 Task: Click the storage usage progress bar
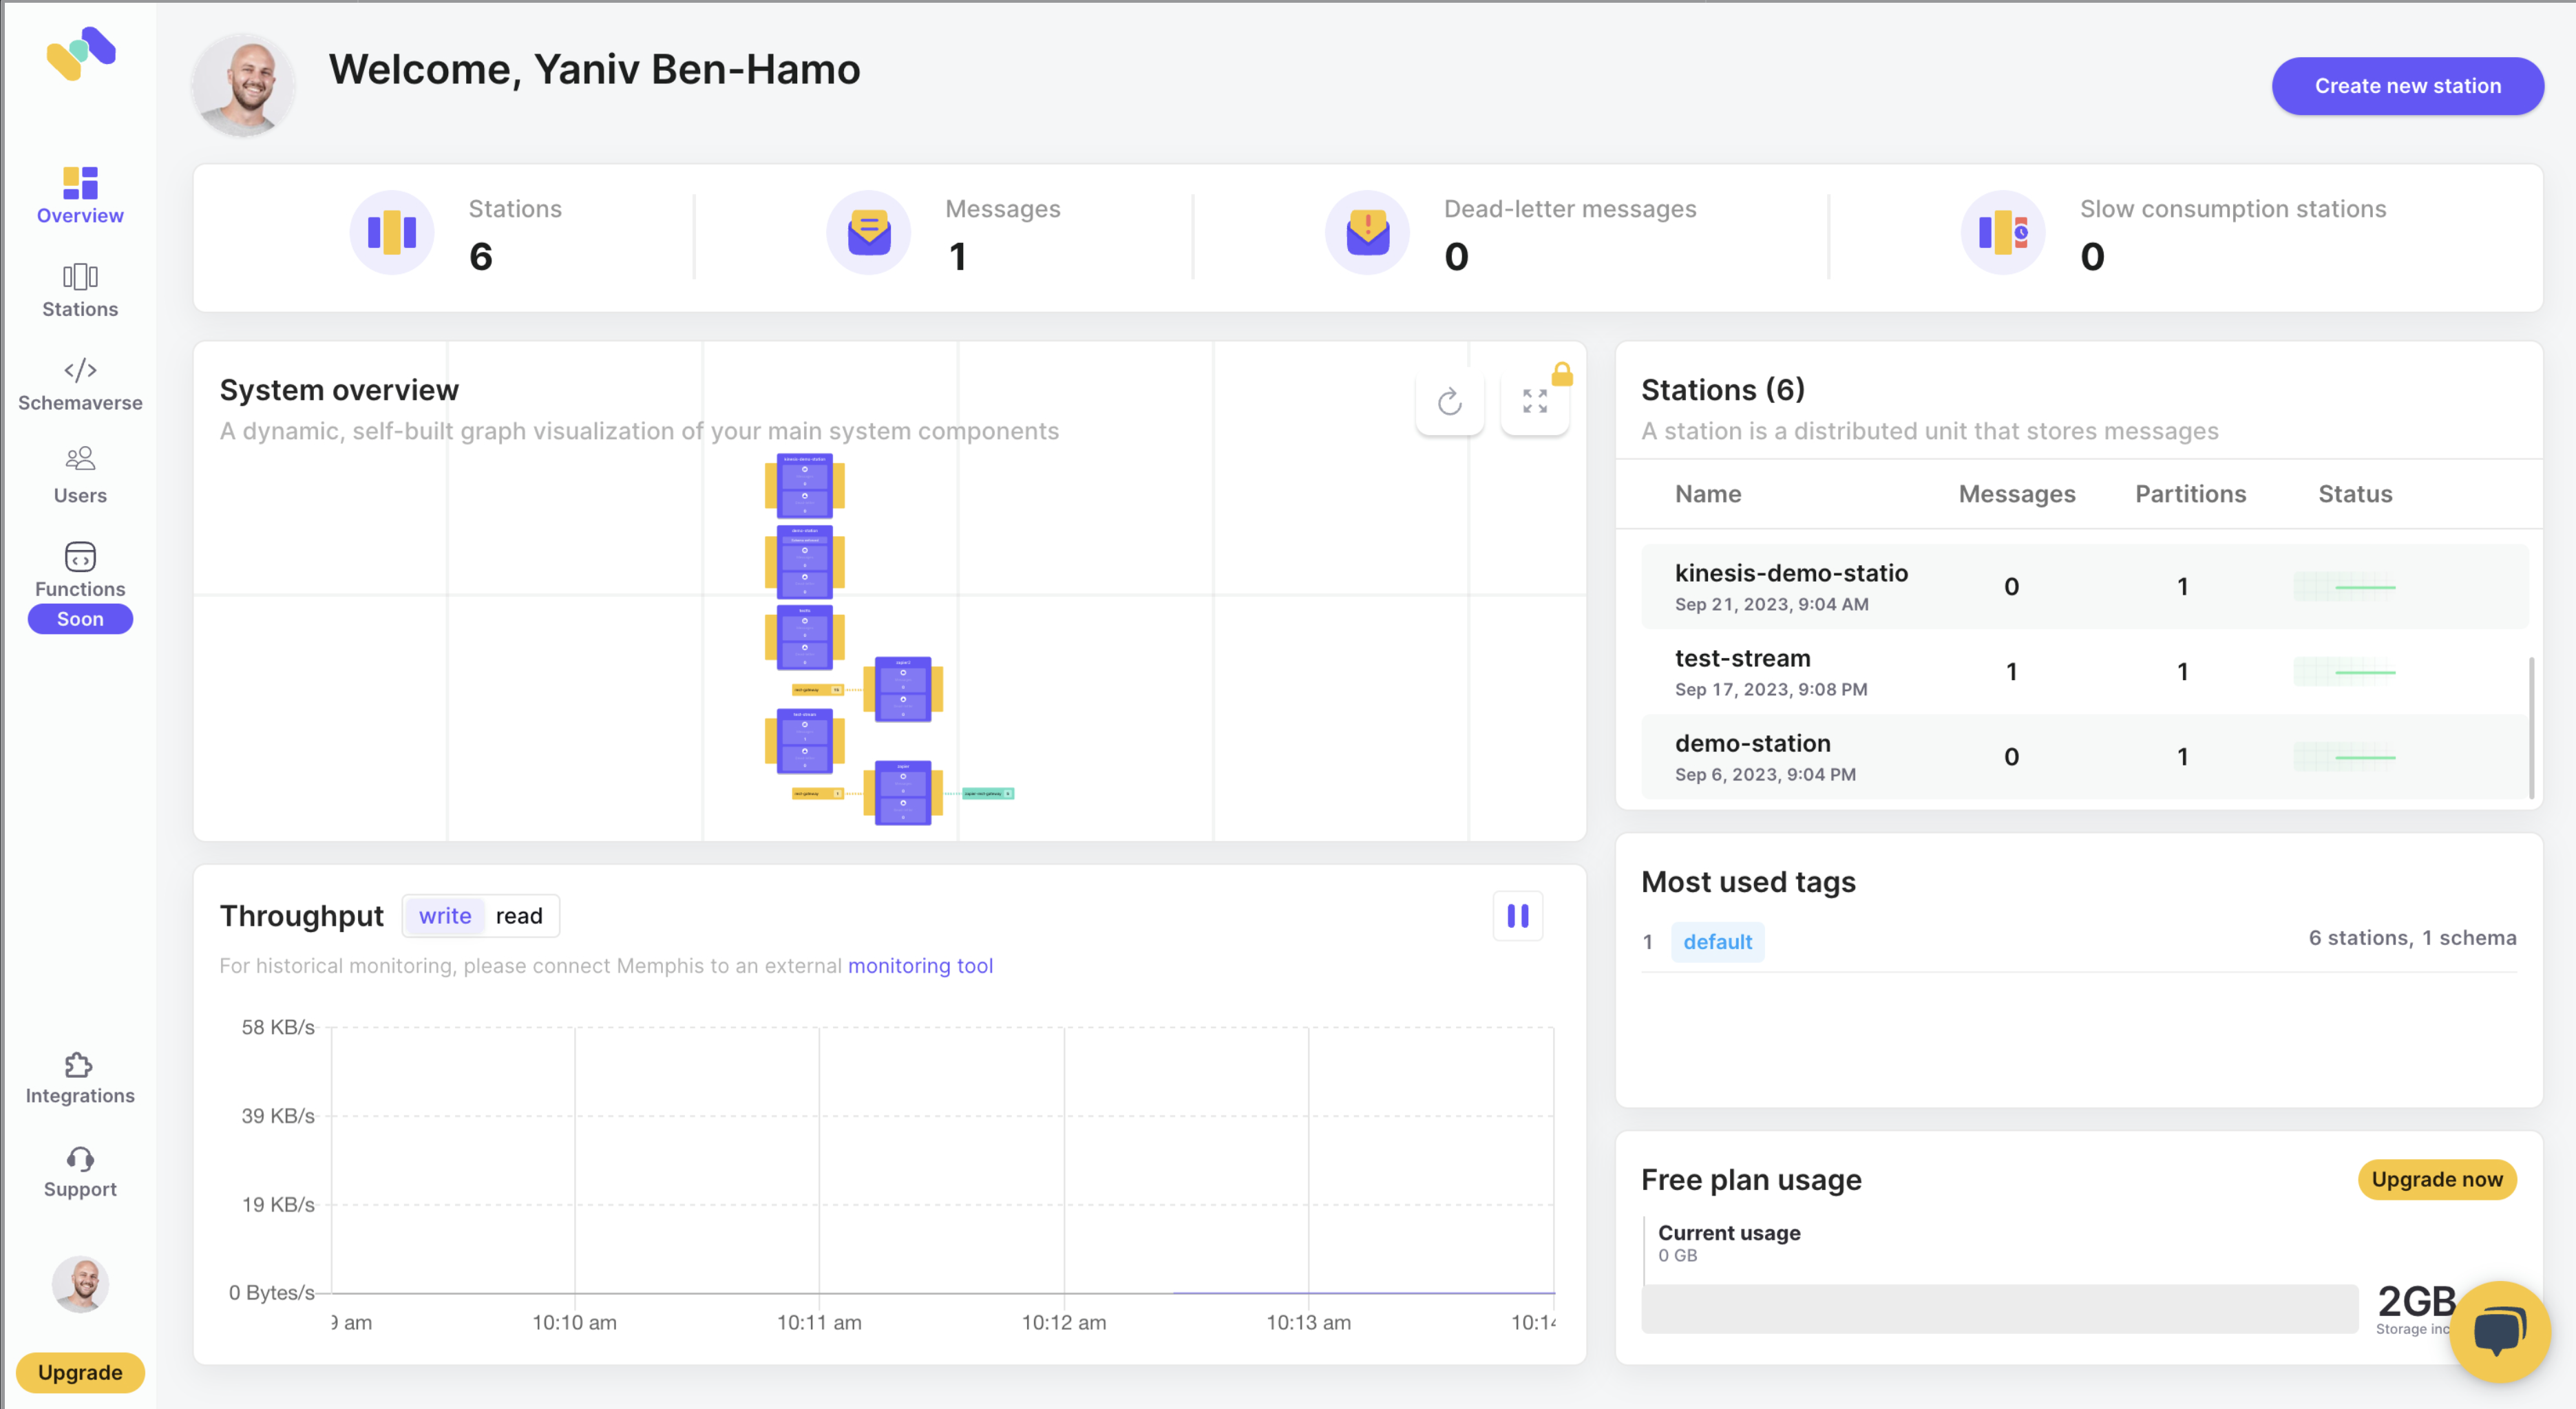click(2000, 1309)
